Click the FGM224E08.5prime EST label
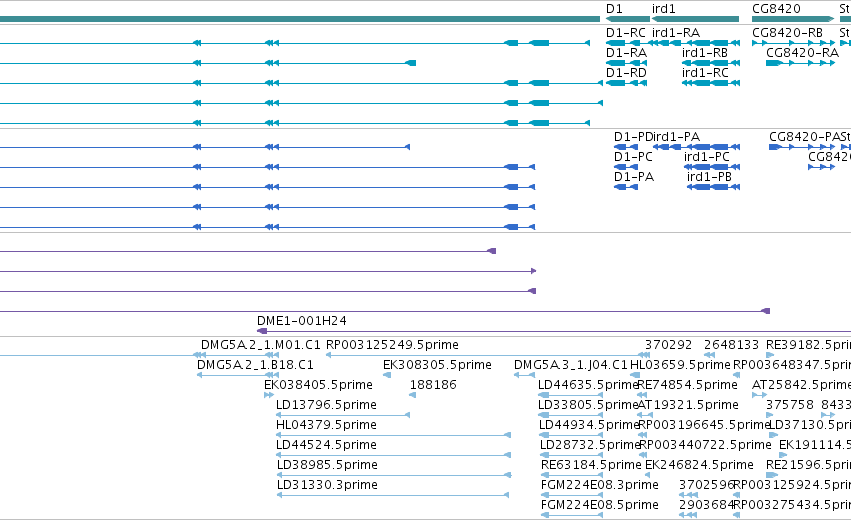 pyautogui.click(x=600, y=505)
